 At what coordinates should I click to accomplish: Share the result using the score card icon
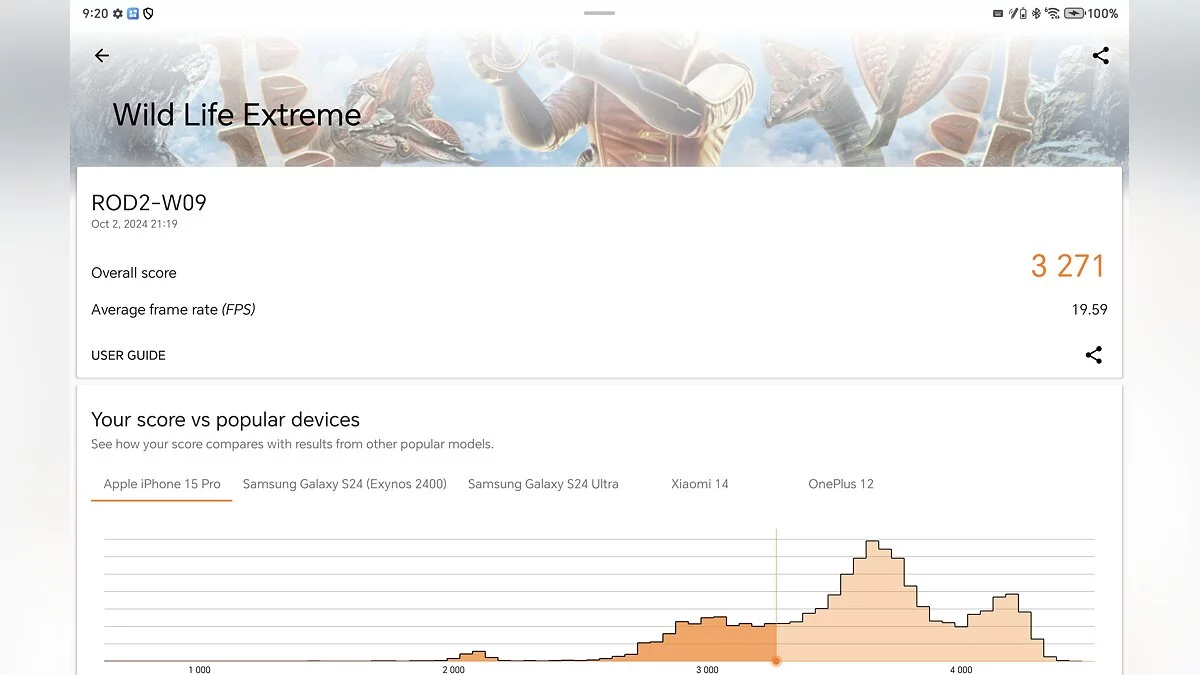1094,355
